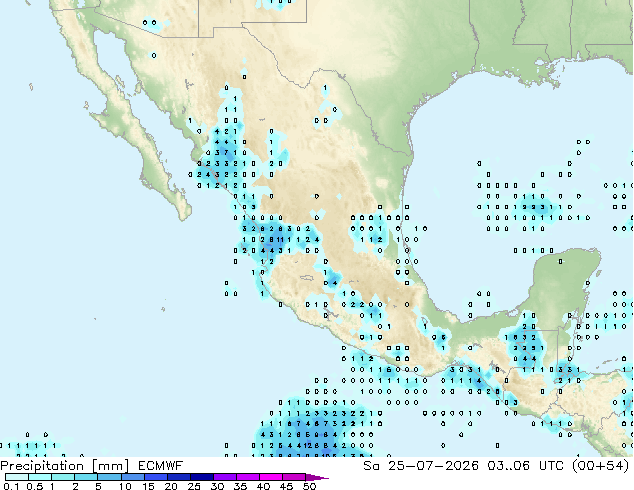
Task: Select the legend swatch between 45 and 50
Action: [x=294, y=477]
